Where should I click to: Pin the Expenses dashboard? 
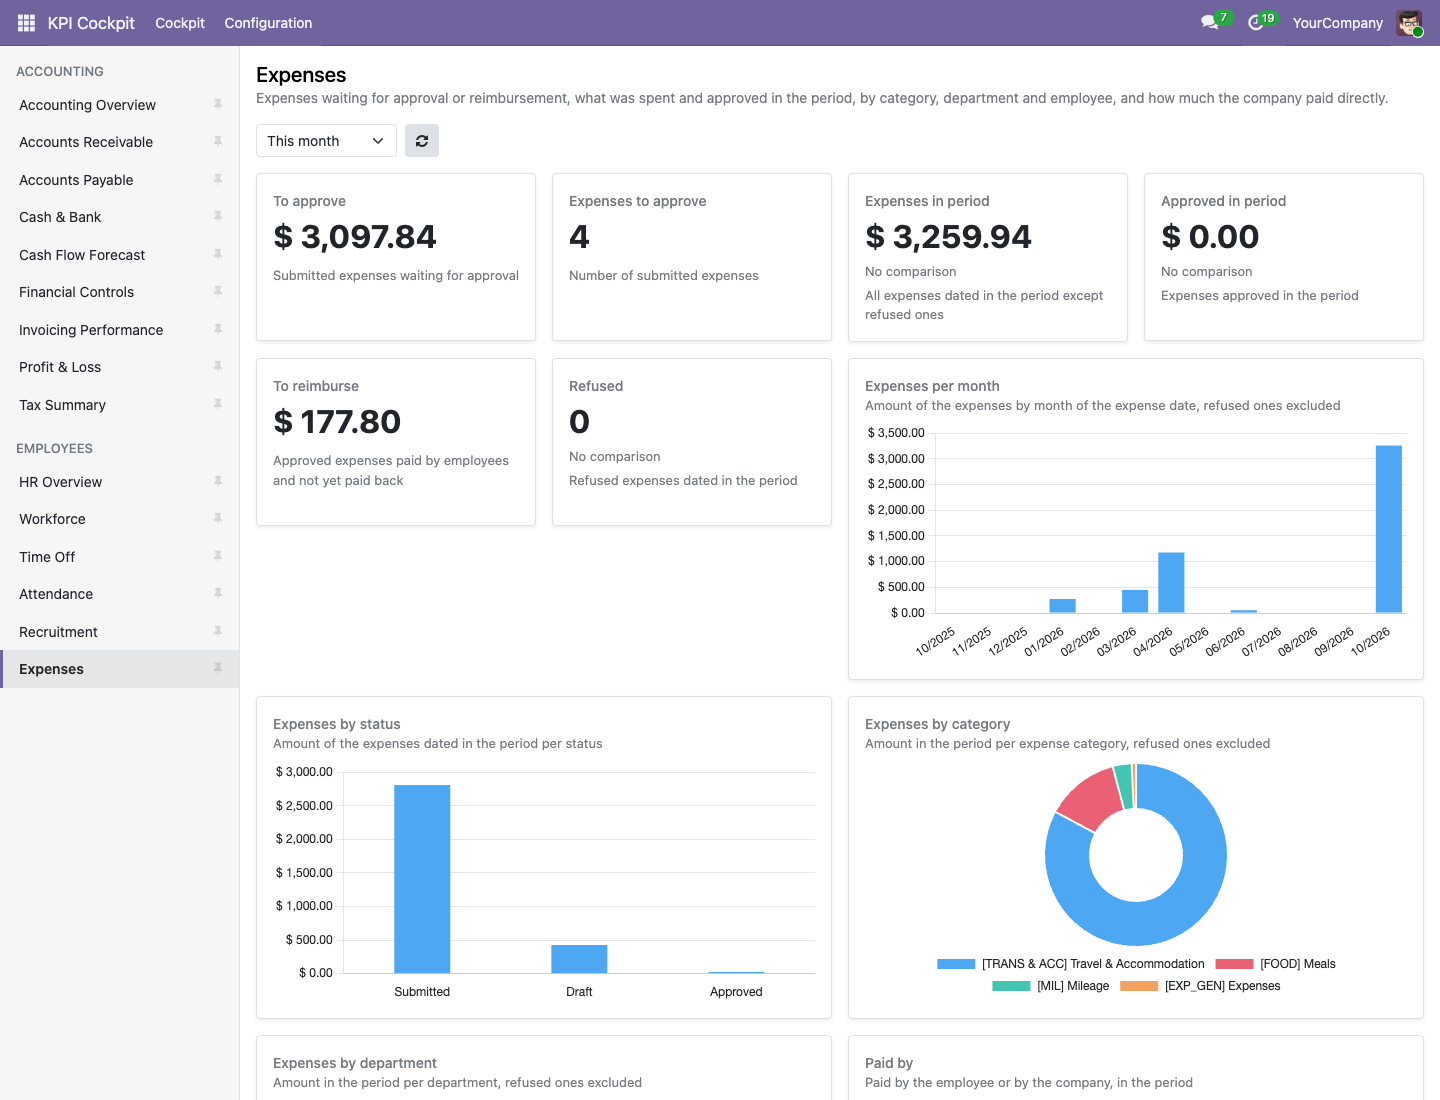pos(217,669)
